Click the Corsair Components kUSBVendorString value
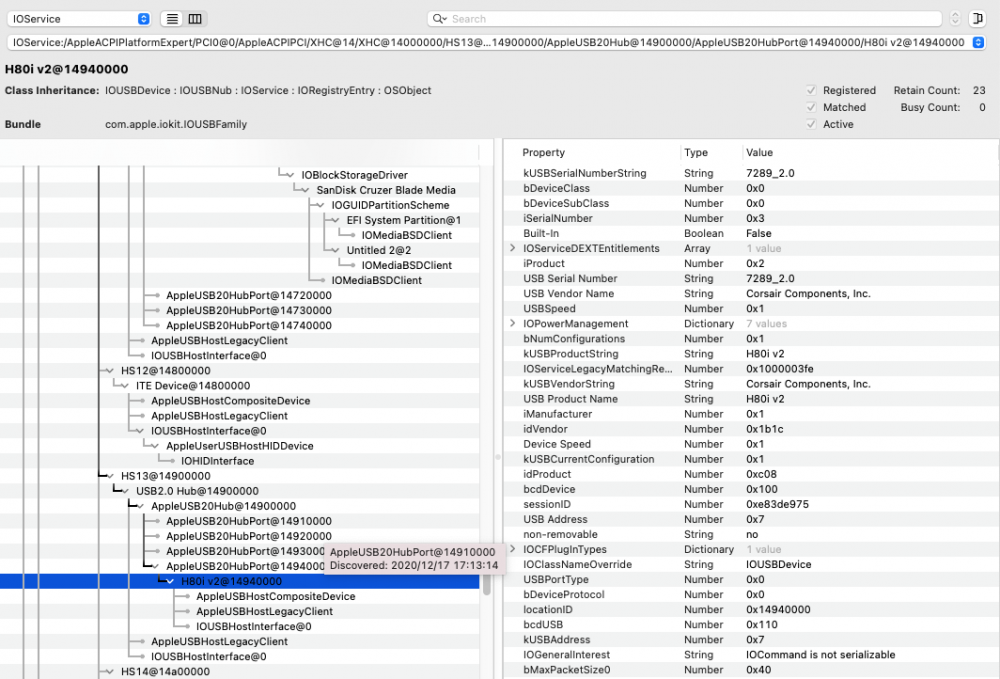The image size is (1000, 679). [808, 384]
